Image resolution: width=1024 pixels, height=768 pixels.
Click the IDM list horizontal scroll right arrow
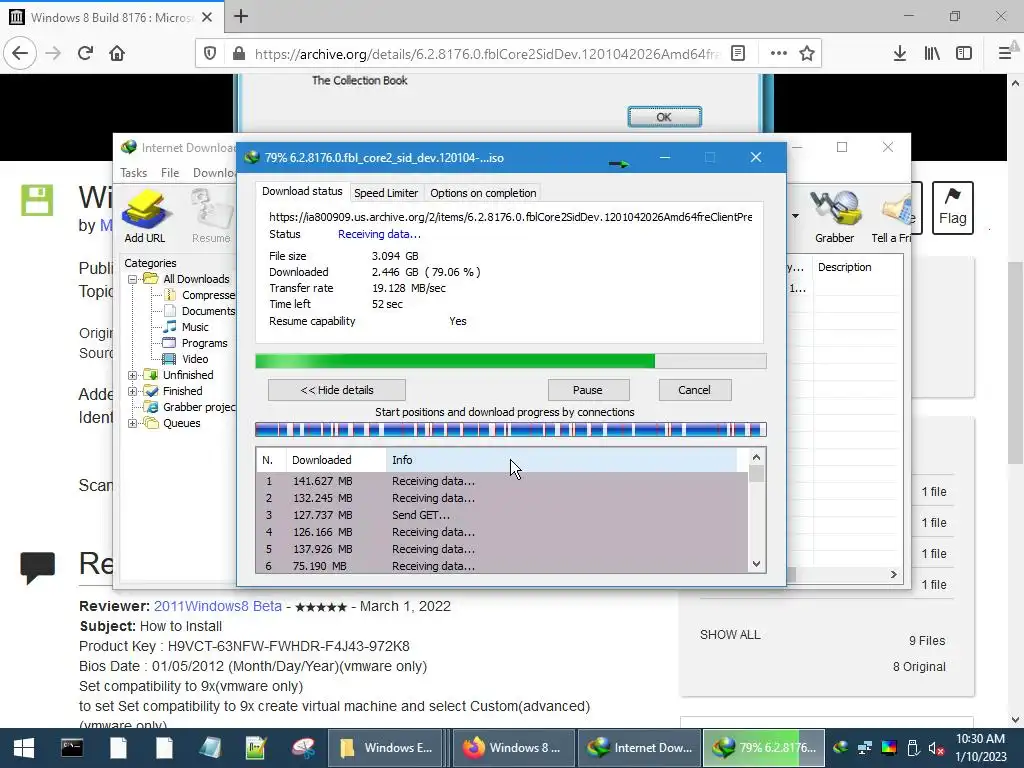pos(893,575)
